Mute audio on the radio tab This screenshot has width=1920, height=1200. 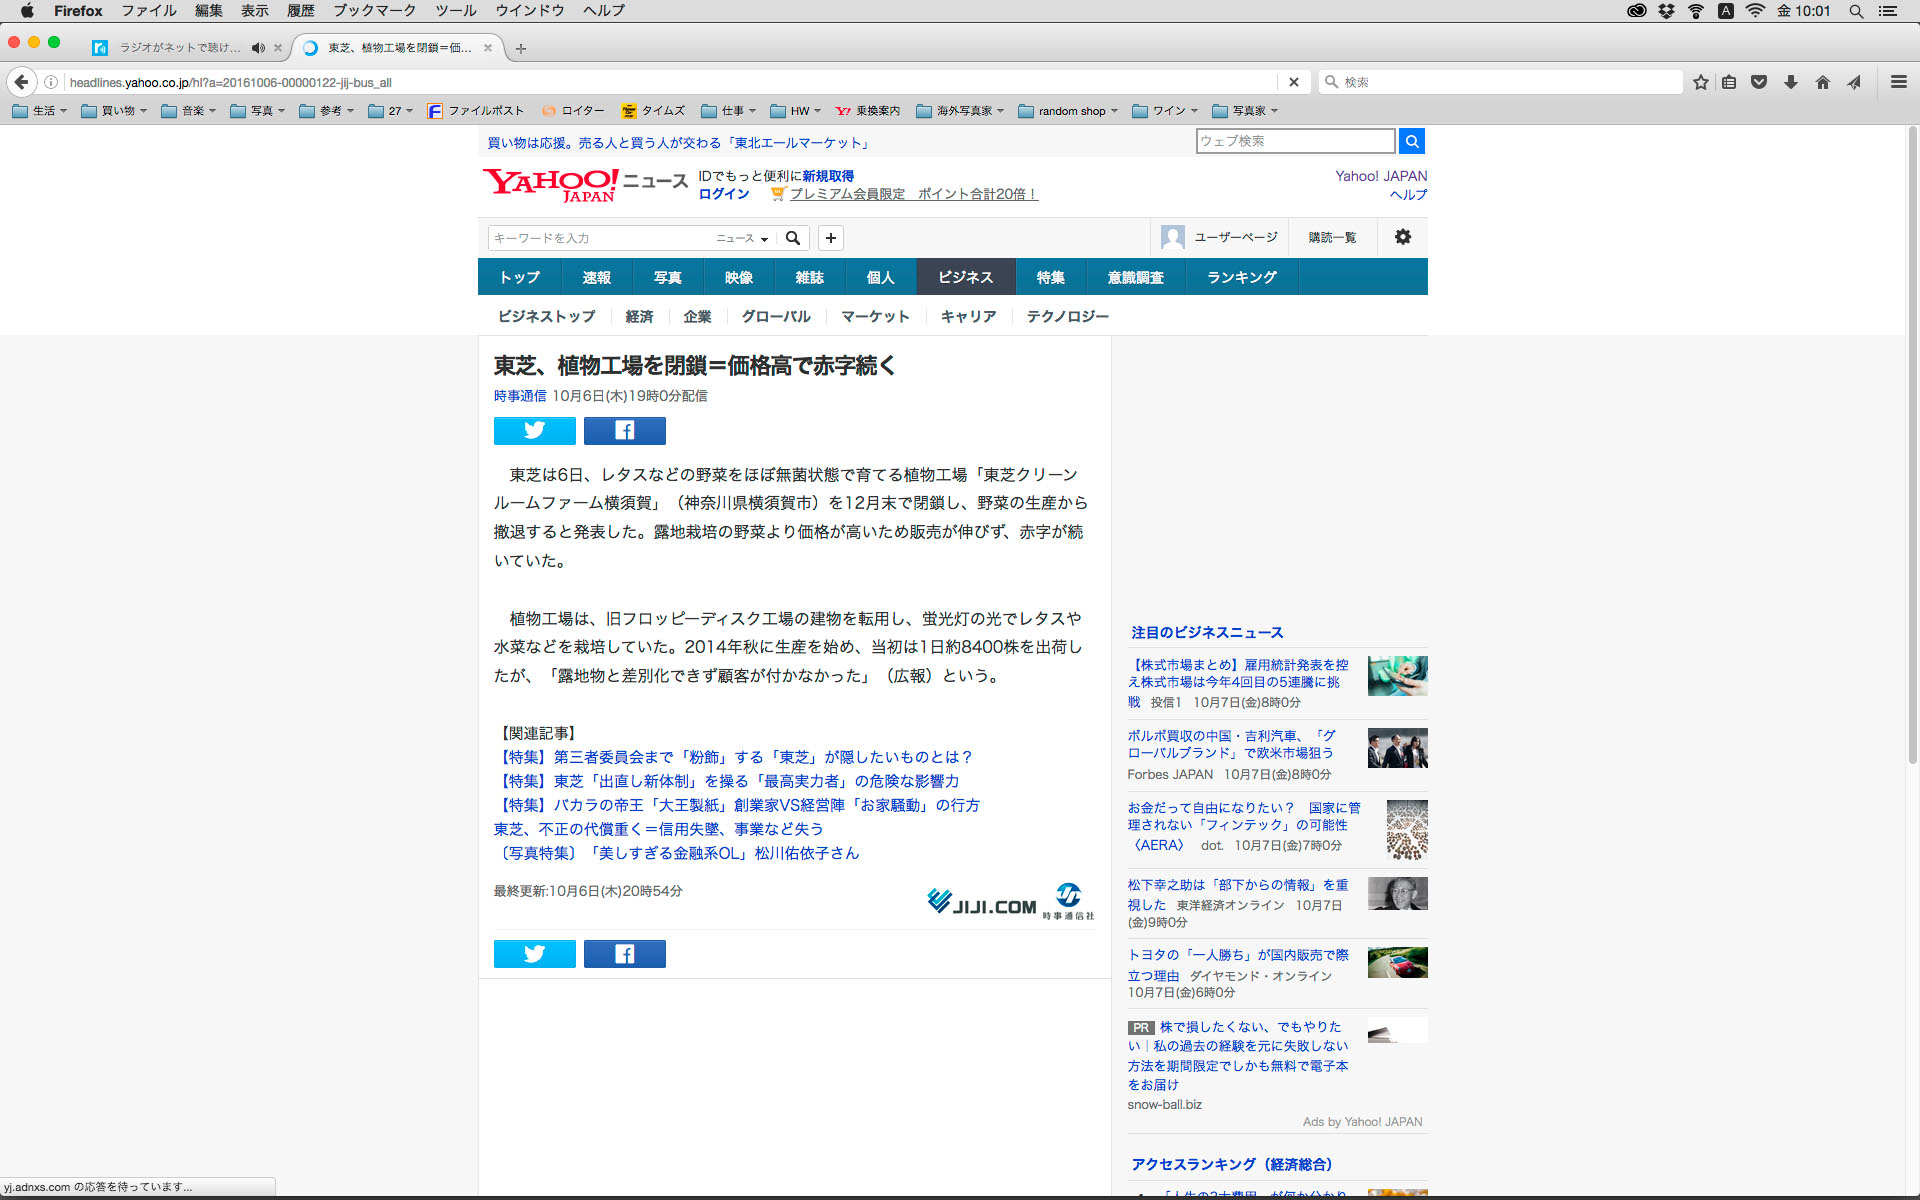(x=258, y=48)
